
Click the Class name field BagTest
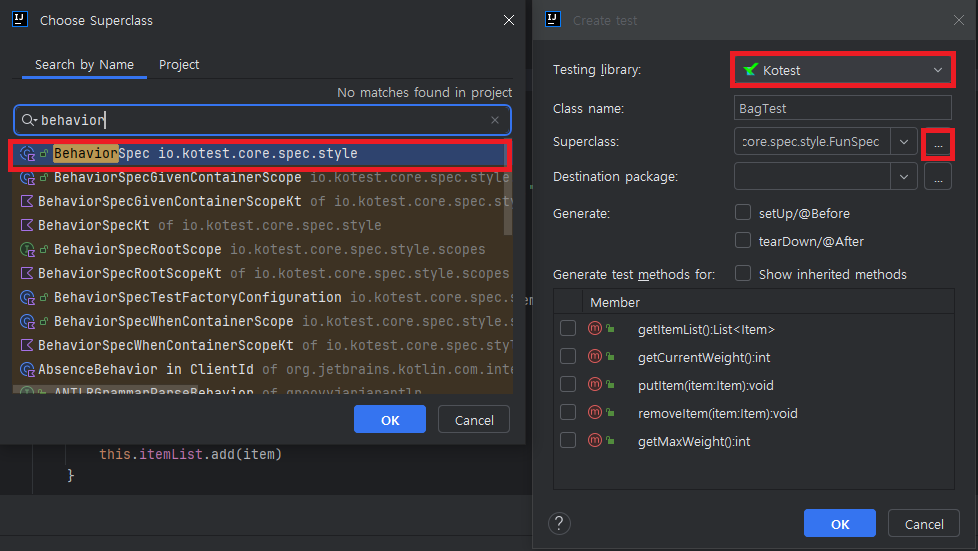click(842, 108)
